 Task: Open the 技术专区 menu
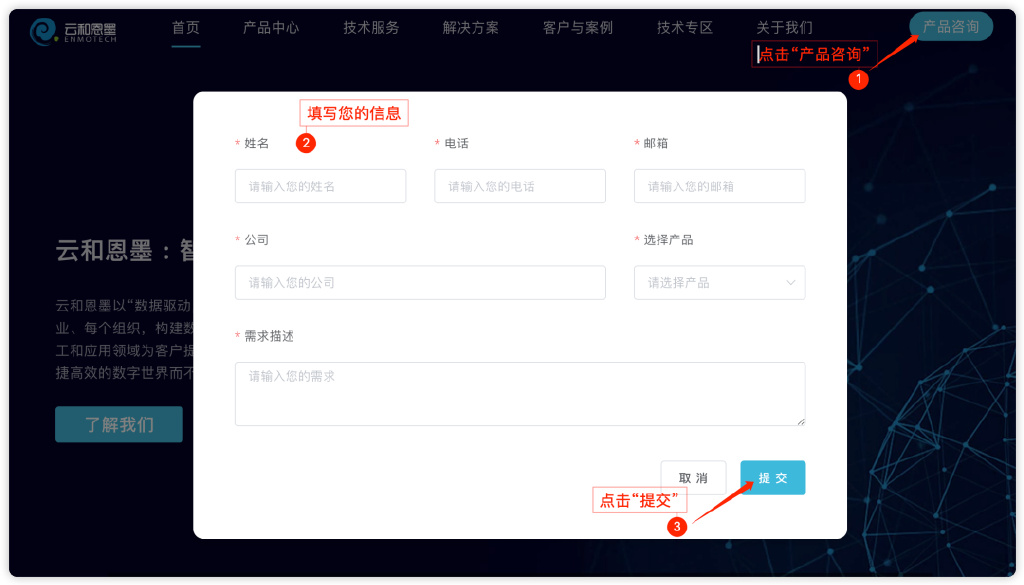click(684, 27)
